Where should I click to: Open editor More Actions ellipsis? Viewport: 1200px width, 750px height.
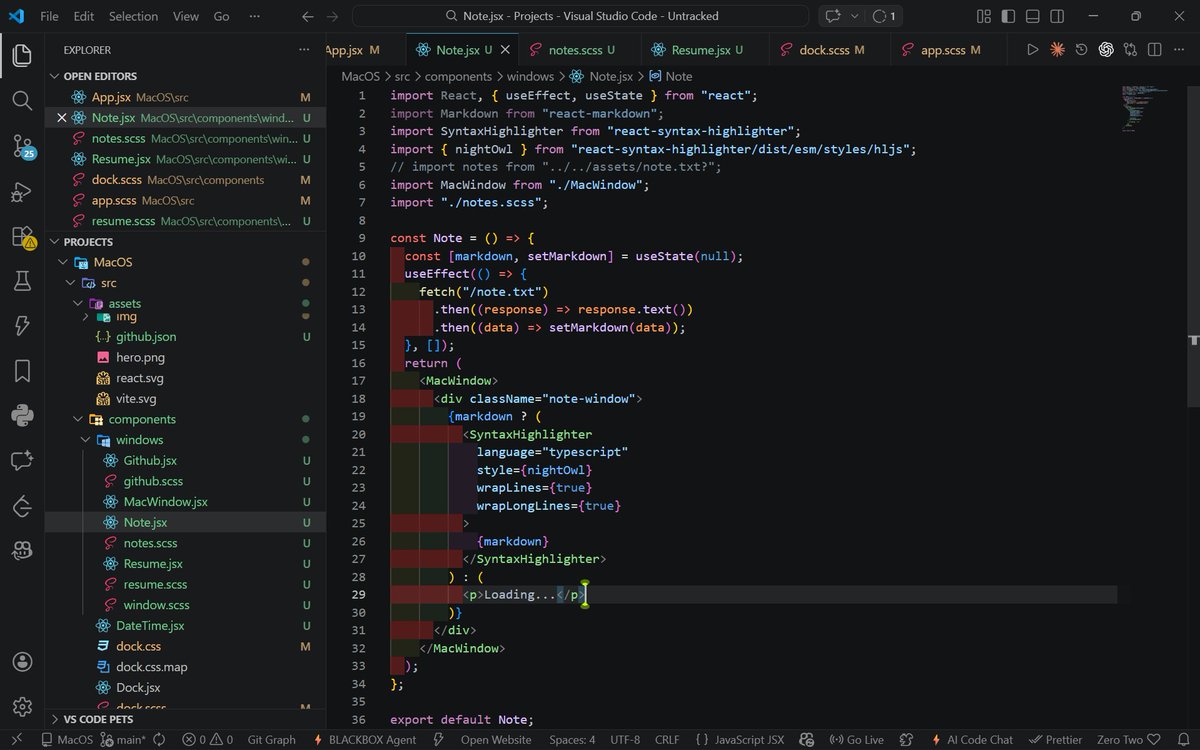(1179, 50)
